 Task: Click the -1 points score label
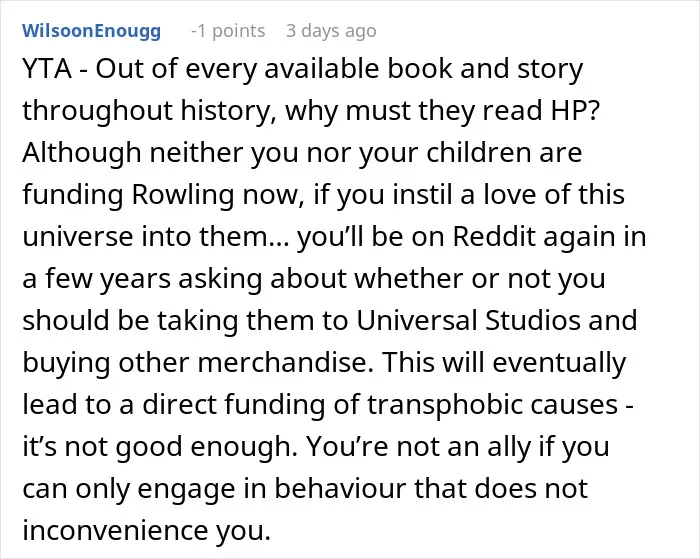tap(228, 31)
